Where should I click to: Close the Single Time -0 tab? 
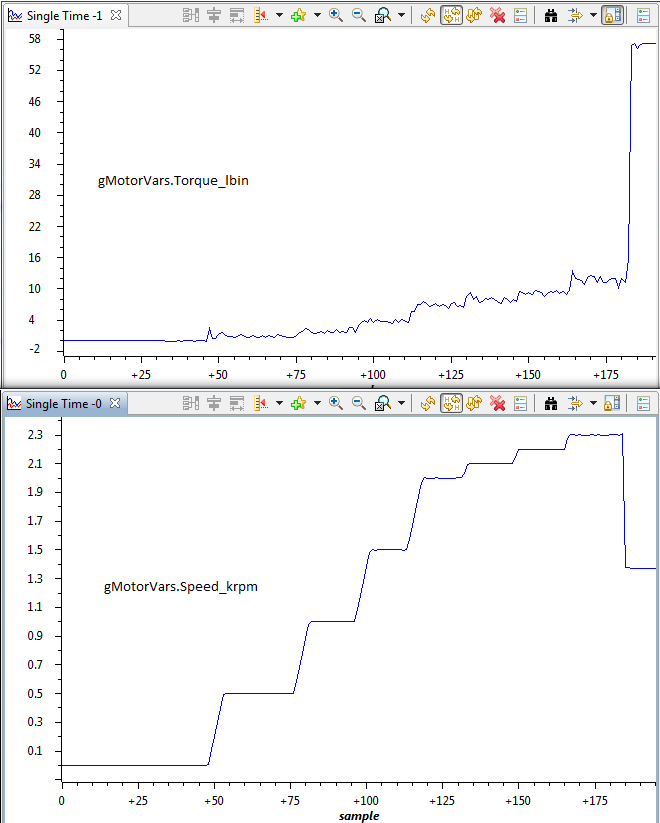114,403
